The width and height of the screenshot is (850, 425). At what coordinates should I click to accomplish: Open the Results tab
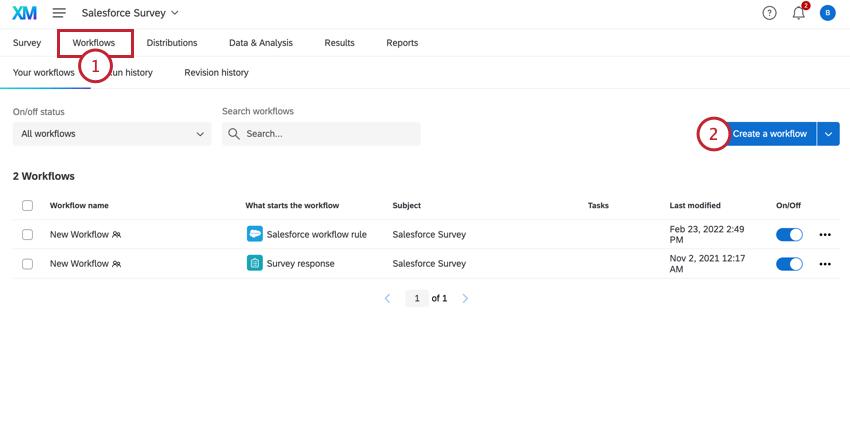click(x=339, y=43)
